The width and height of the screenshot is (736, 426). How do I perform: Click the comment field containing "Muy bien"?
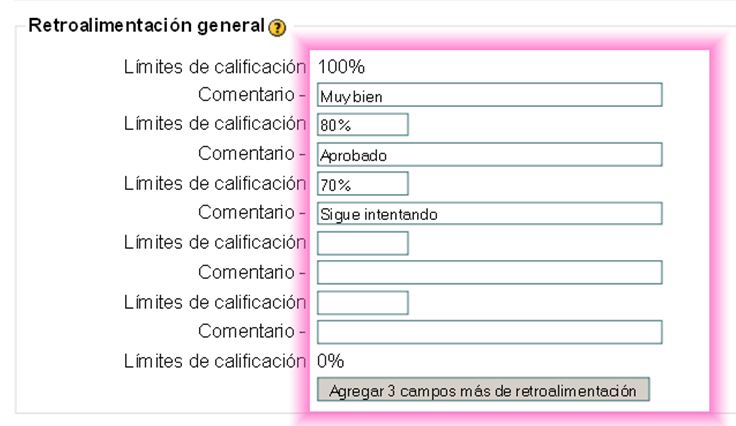(x=489, y=95)
